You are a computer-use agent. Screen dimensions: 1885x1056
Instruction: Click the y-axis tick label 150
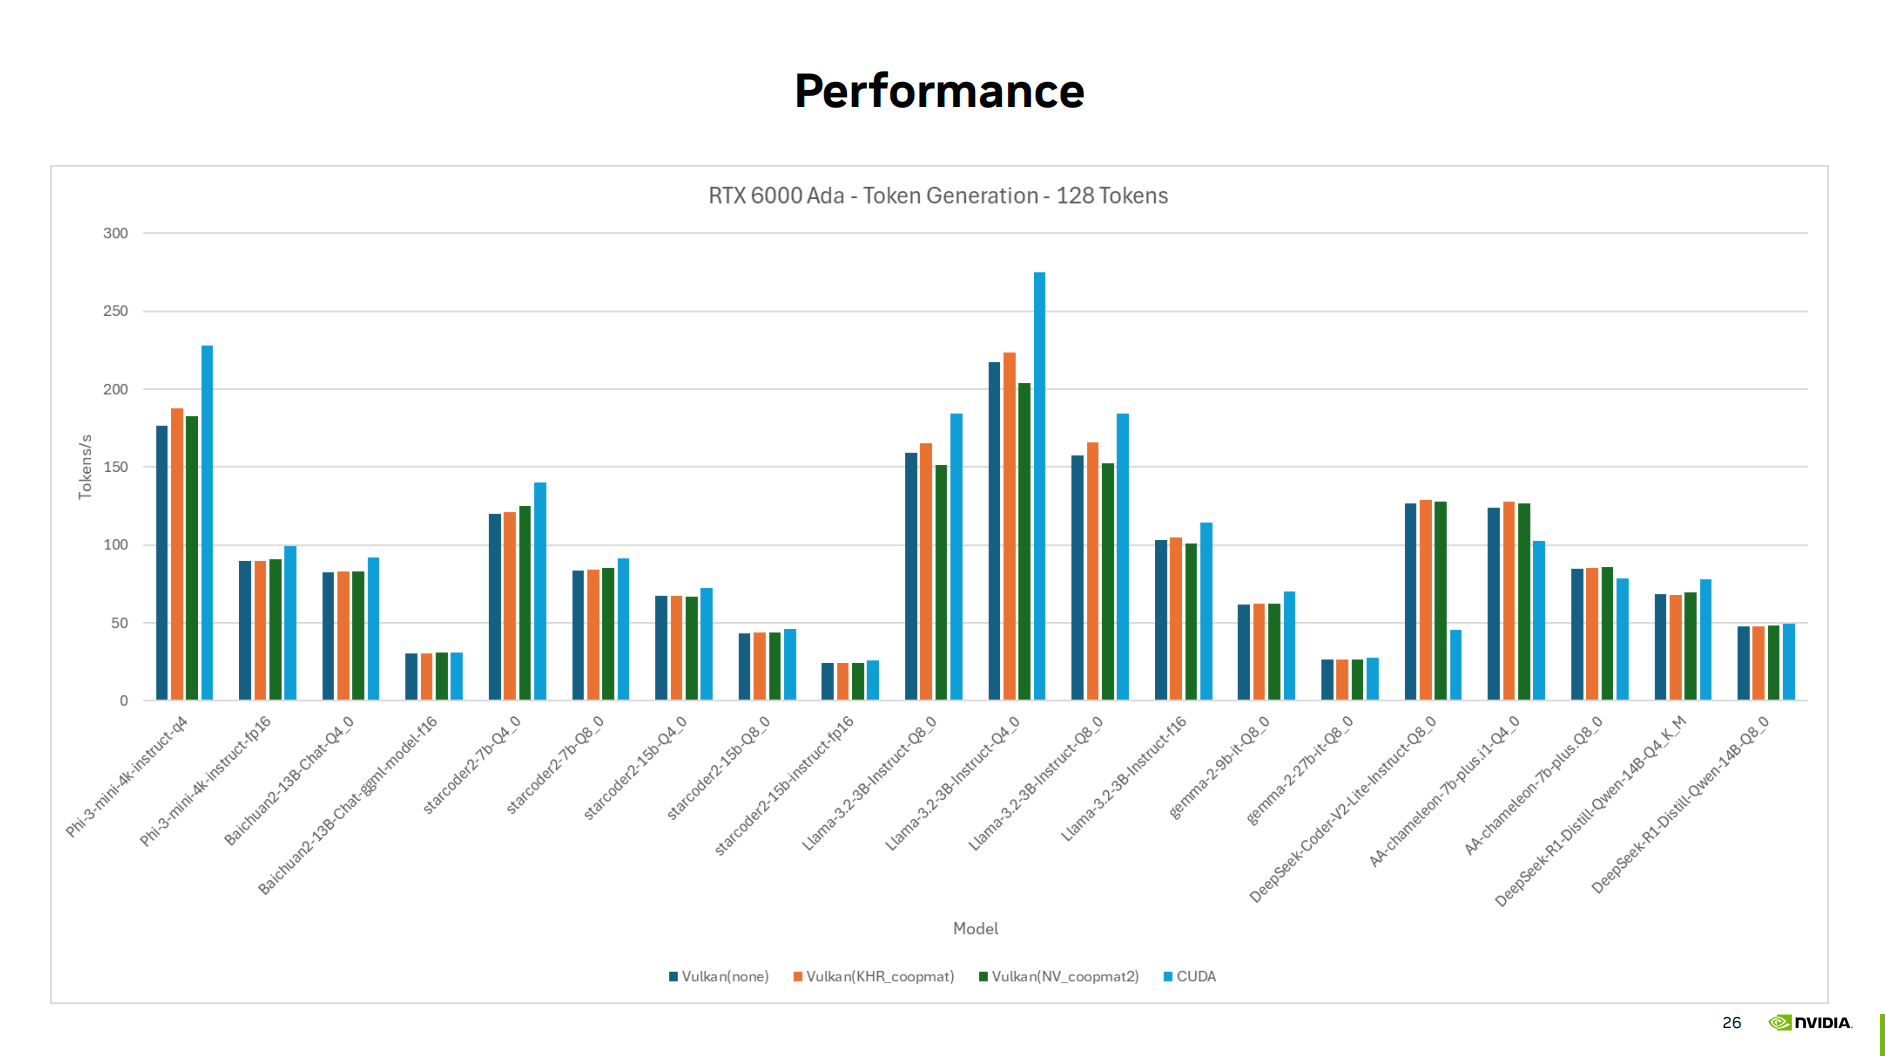coord(116,467)
